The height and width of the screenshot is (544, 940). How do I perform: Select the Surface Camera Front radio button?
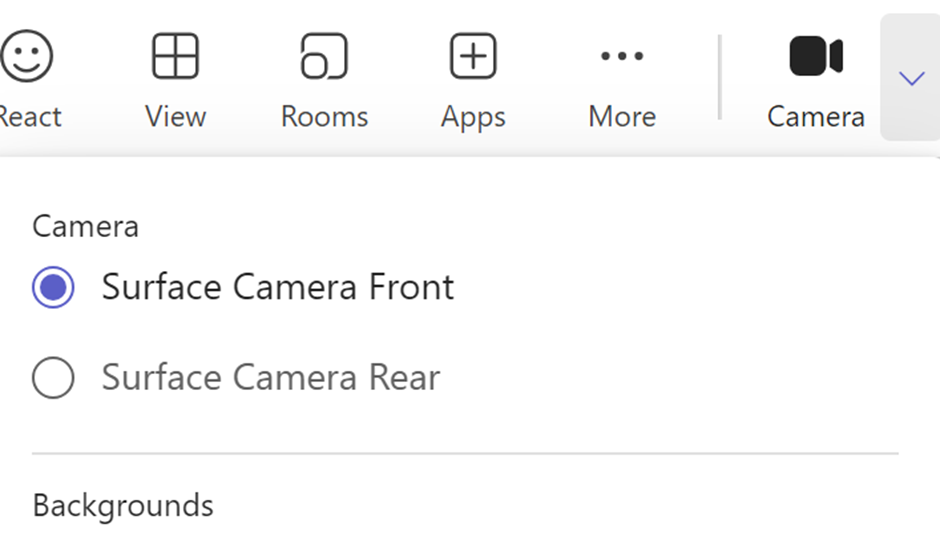coord(53,287)
